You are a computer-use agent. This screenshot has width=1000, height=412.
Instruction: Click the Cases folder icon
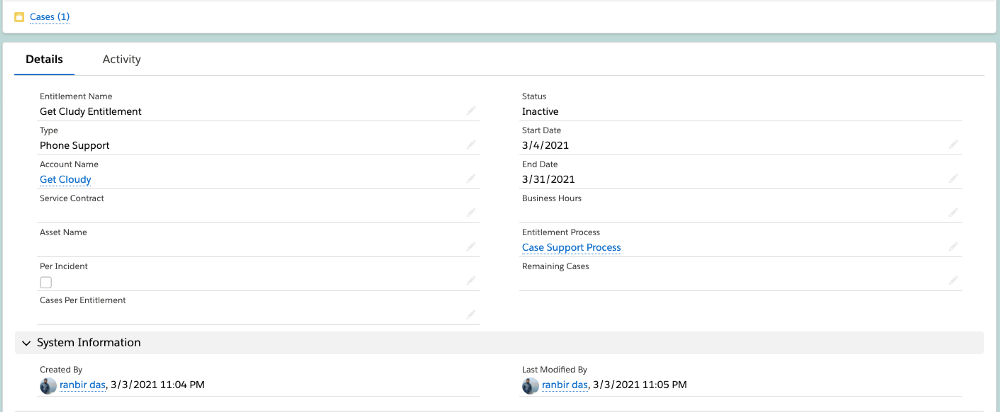pos(19,17)
